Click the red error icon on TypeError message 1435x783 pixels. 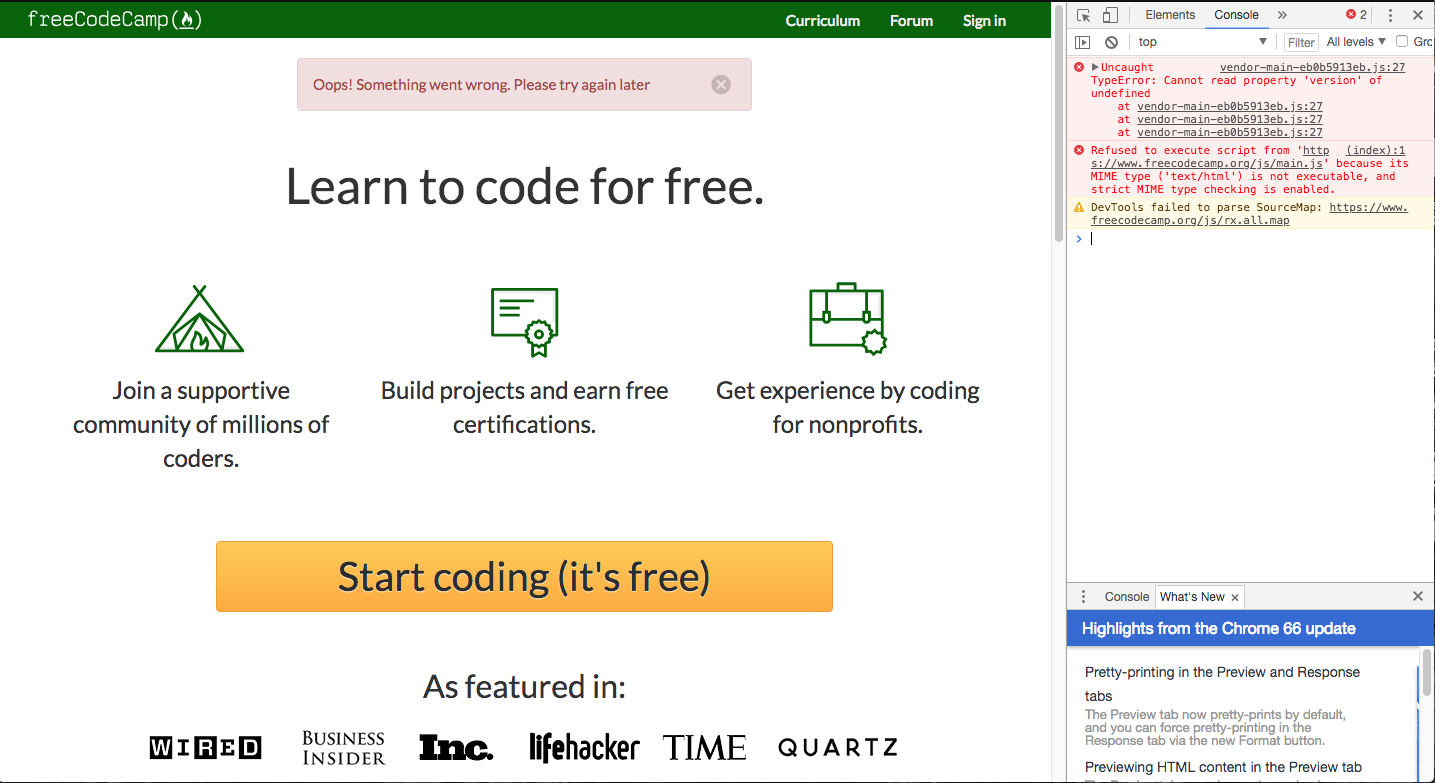pyautogui.click(x=1078, y=66)
